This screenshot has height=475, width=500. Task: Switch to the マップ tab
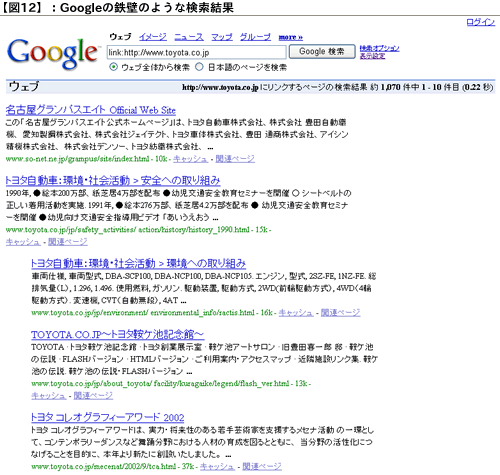(x=222, y=37)
